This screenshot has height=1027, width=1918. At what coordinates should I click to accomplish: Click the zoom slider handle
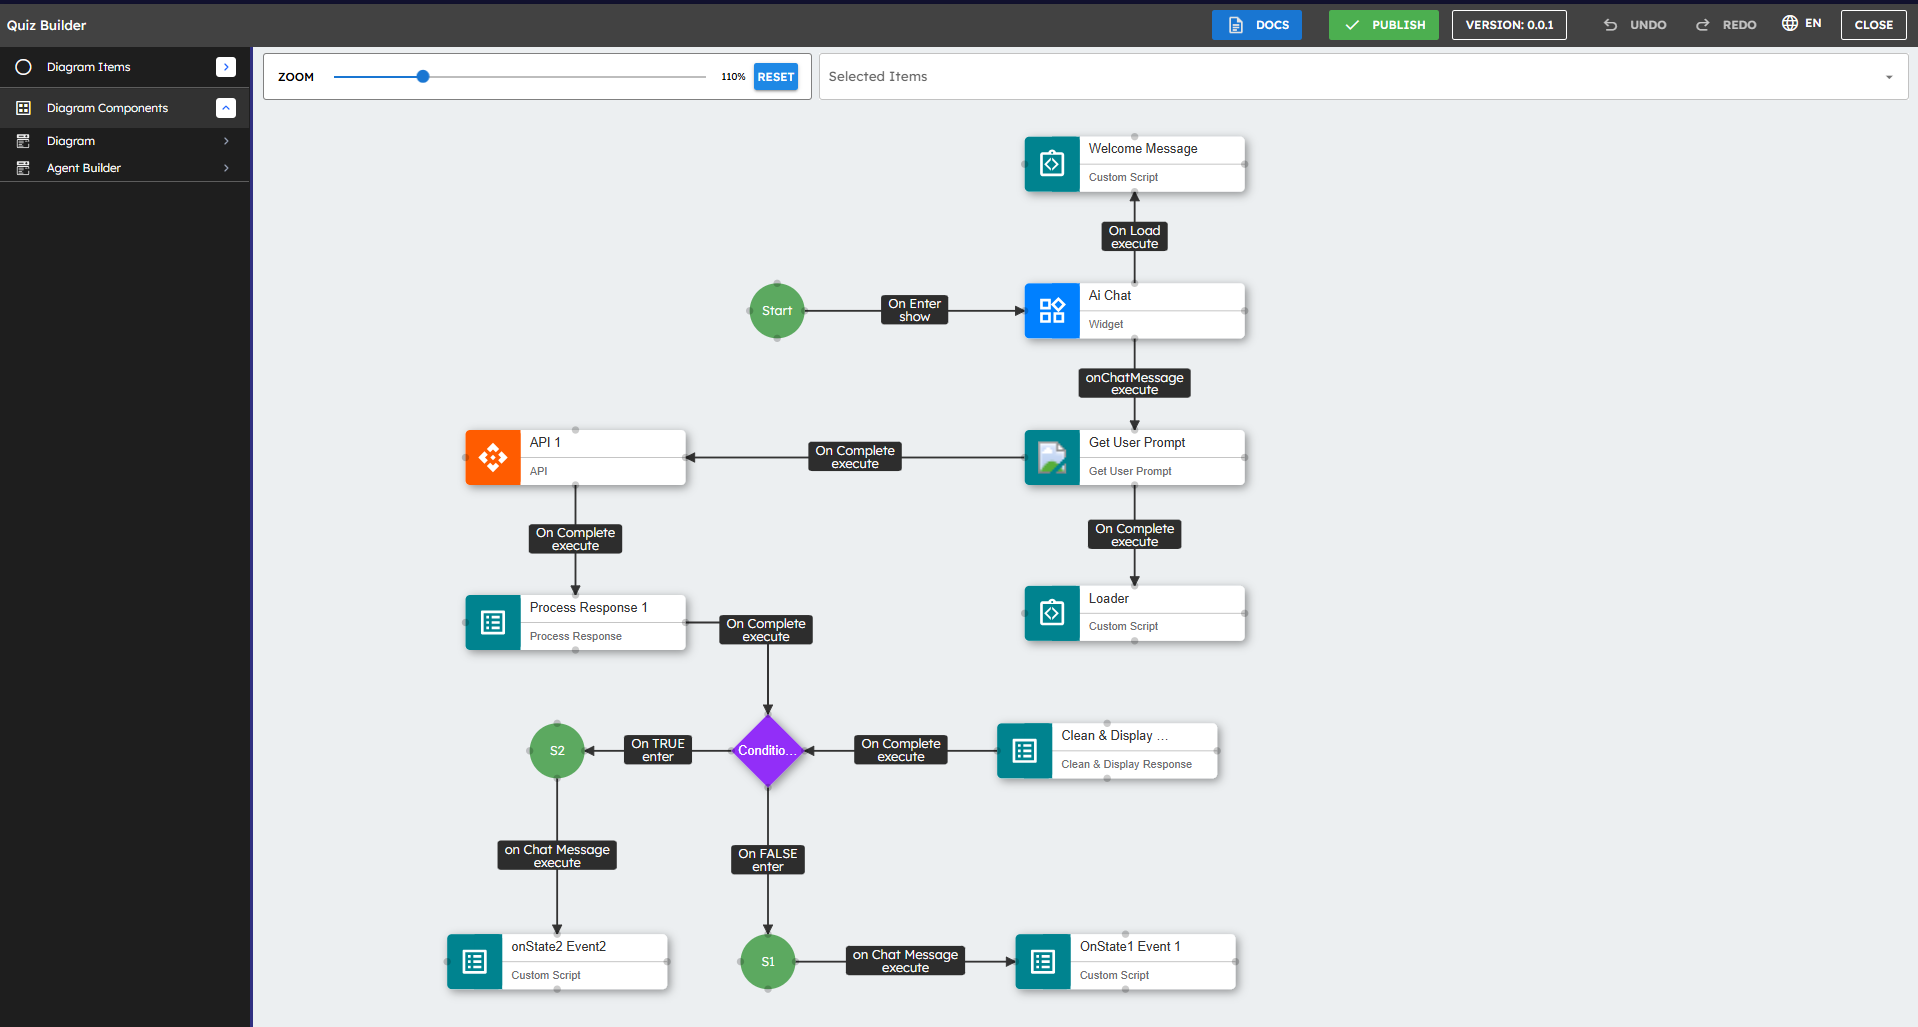[x=423, y=77]
